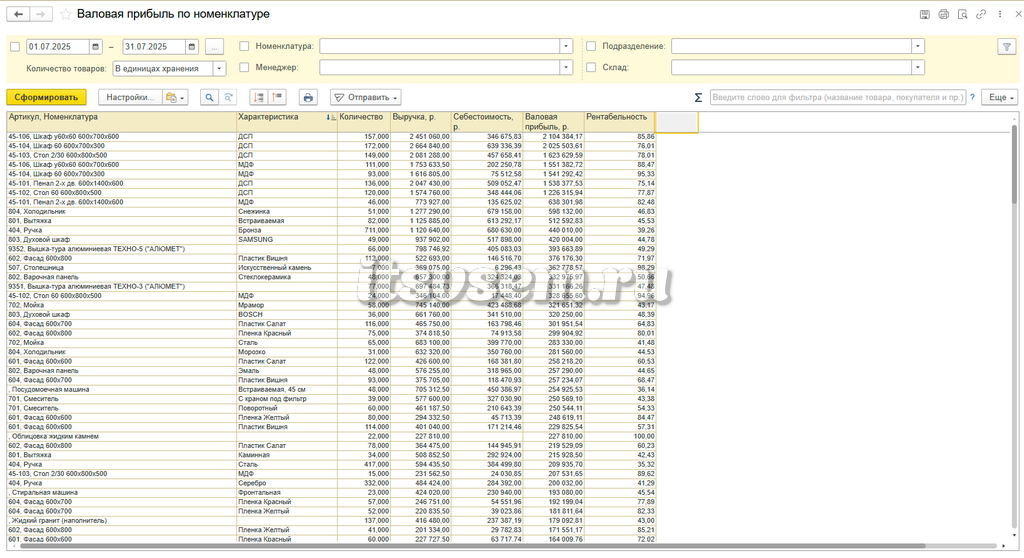The height and width of the screenshot is (558, 1024).
Task: Click the funnel filter button at right
Action: click(x=1006, y=46)
